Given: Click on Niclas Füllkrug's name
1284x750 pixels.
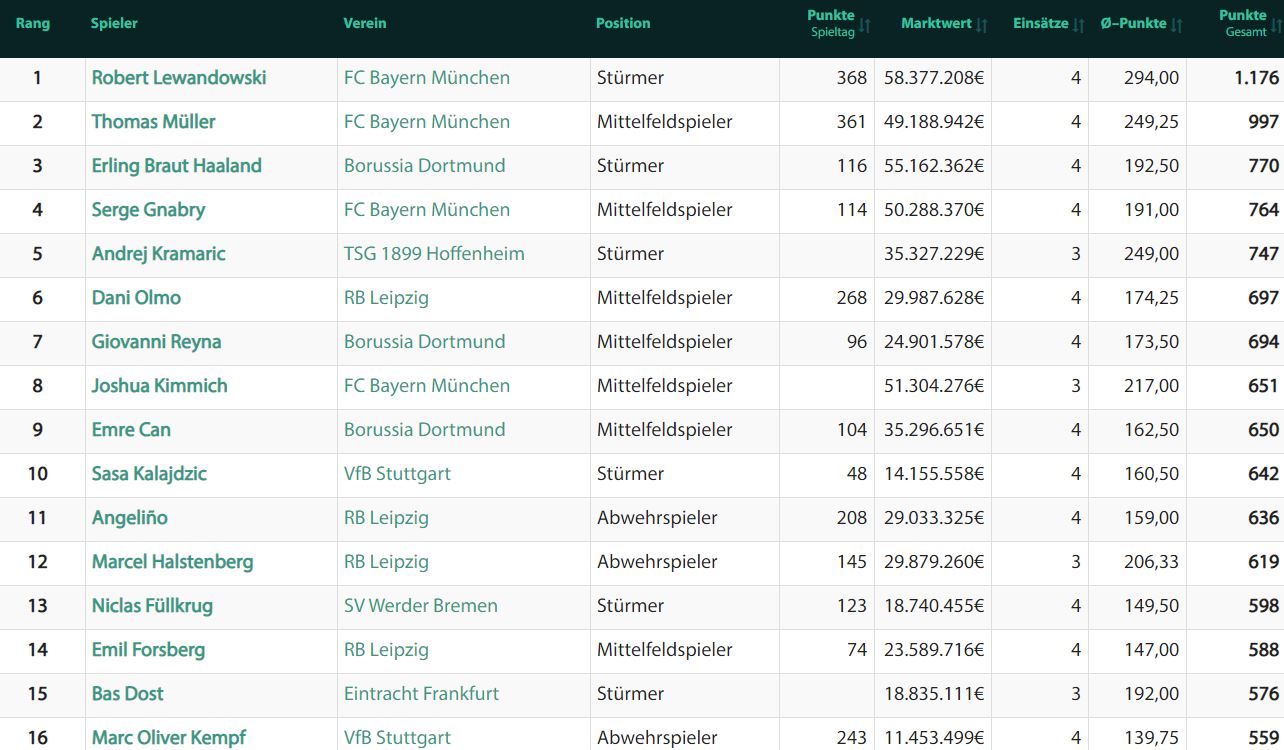Looking at the screenshot, I should pos(152,606).
